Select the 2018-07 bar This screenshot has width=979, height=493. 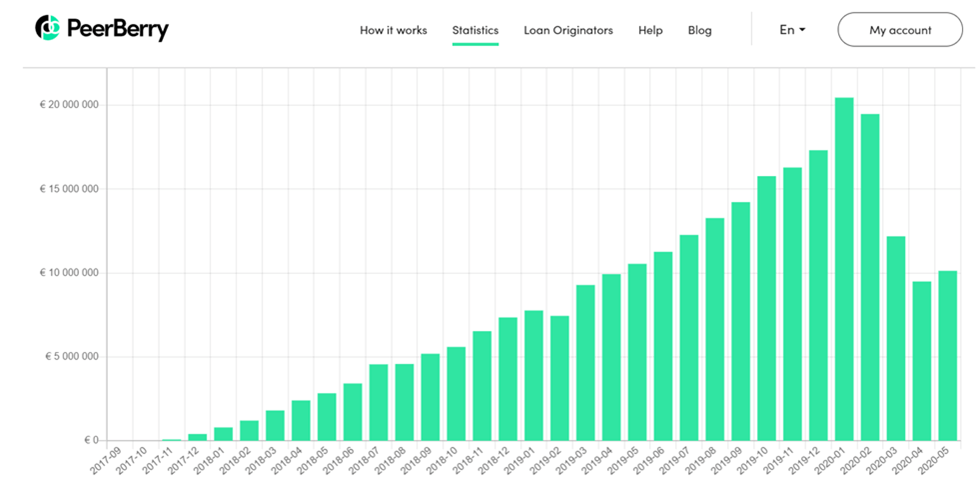pyautogui.click(x=378, y=402)
